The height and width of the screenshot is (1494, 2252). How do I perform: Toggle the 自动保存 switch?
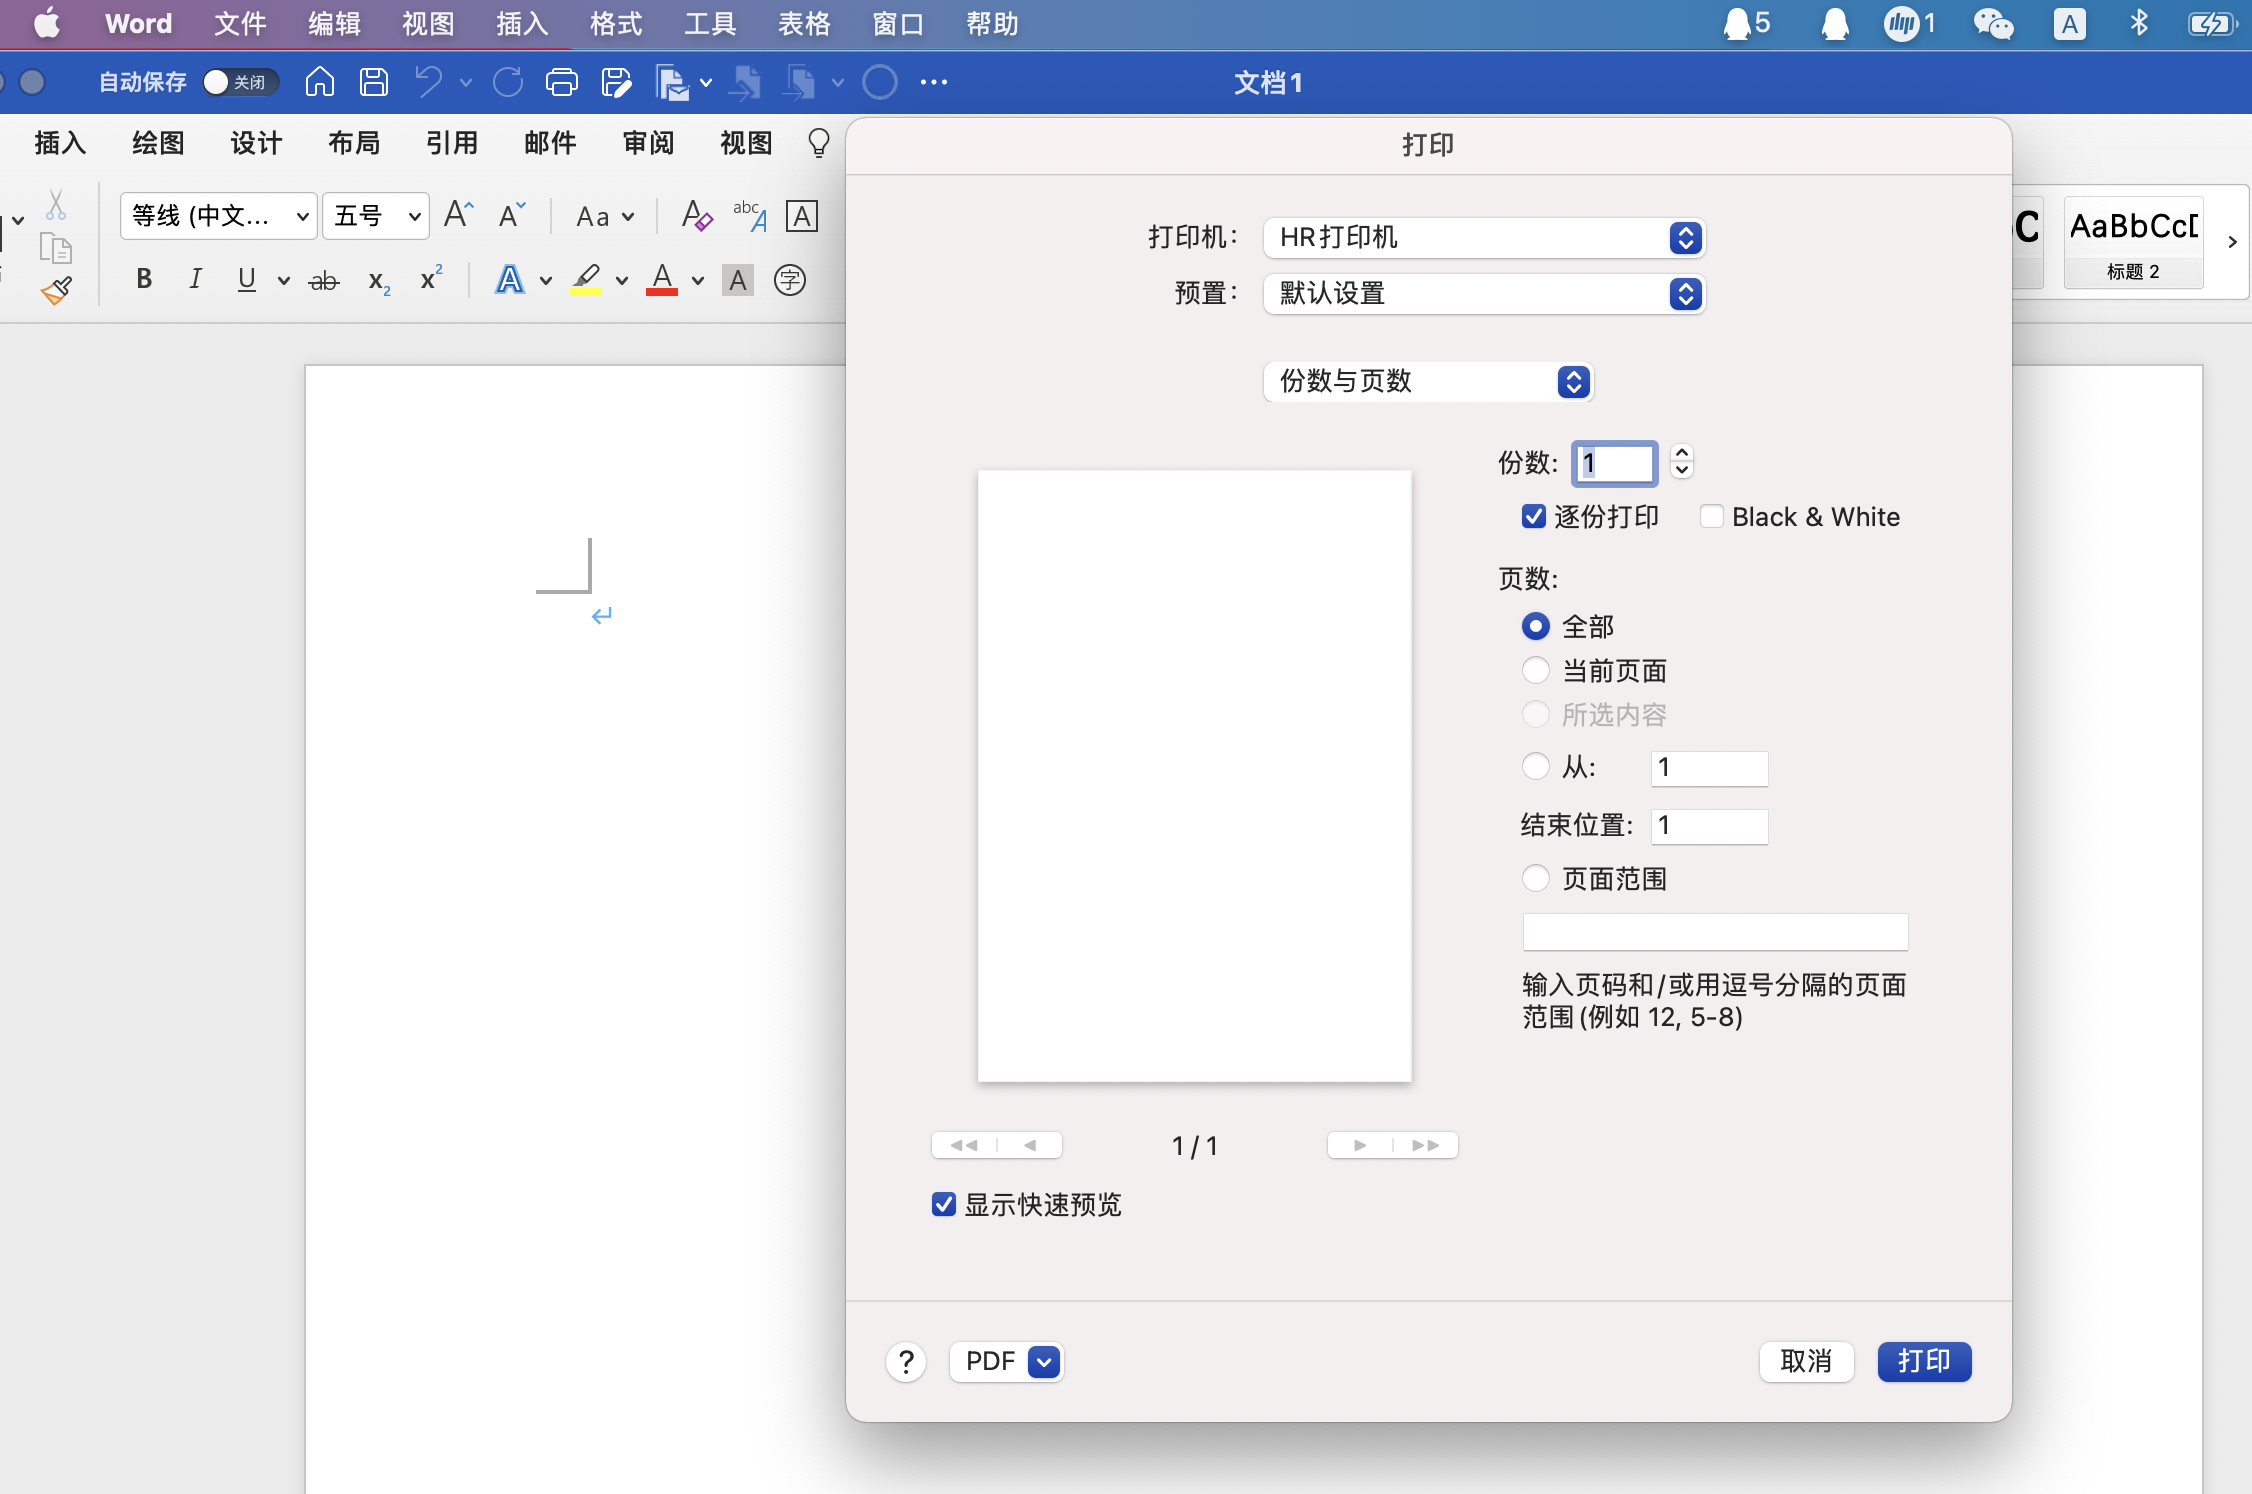[x=238, y=82]
